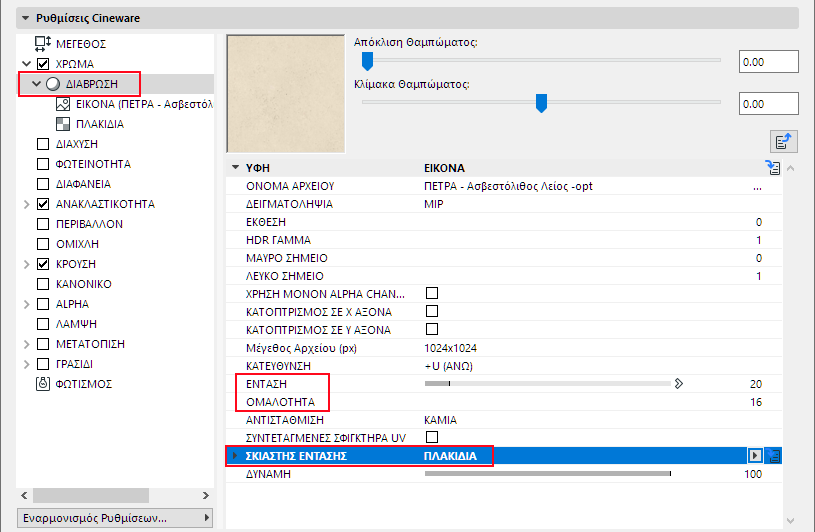This screenshot has height=532, width=815.
Task: Collapse the ΧΡΩΜΑ tree node
Action: [x=27, y=64]
